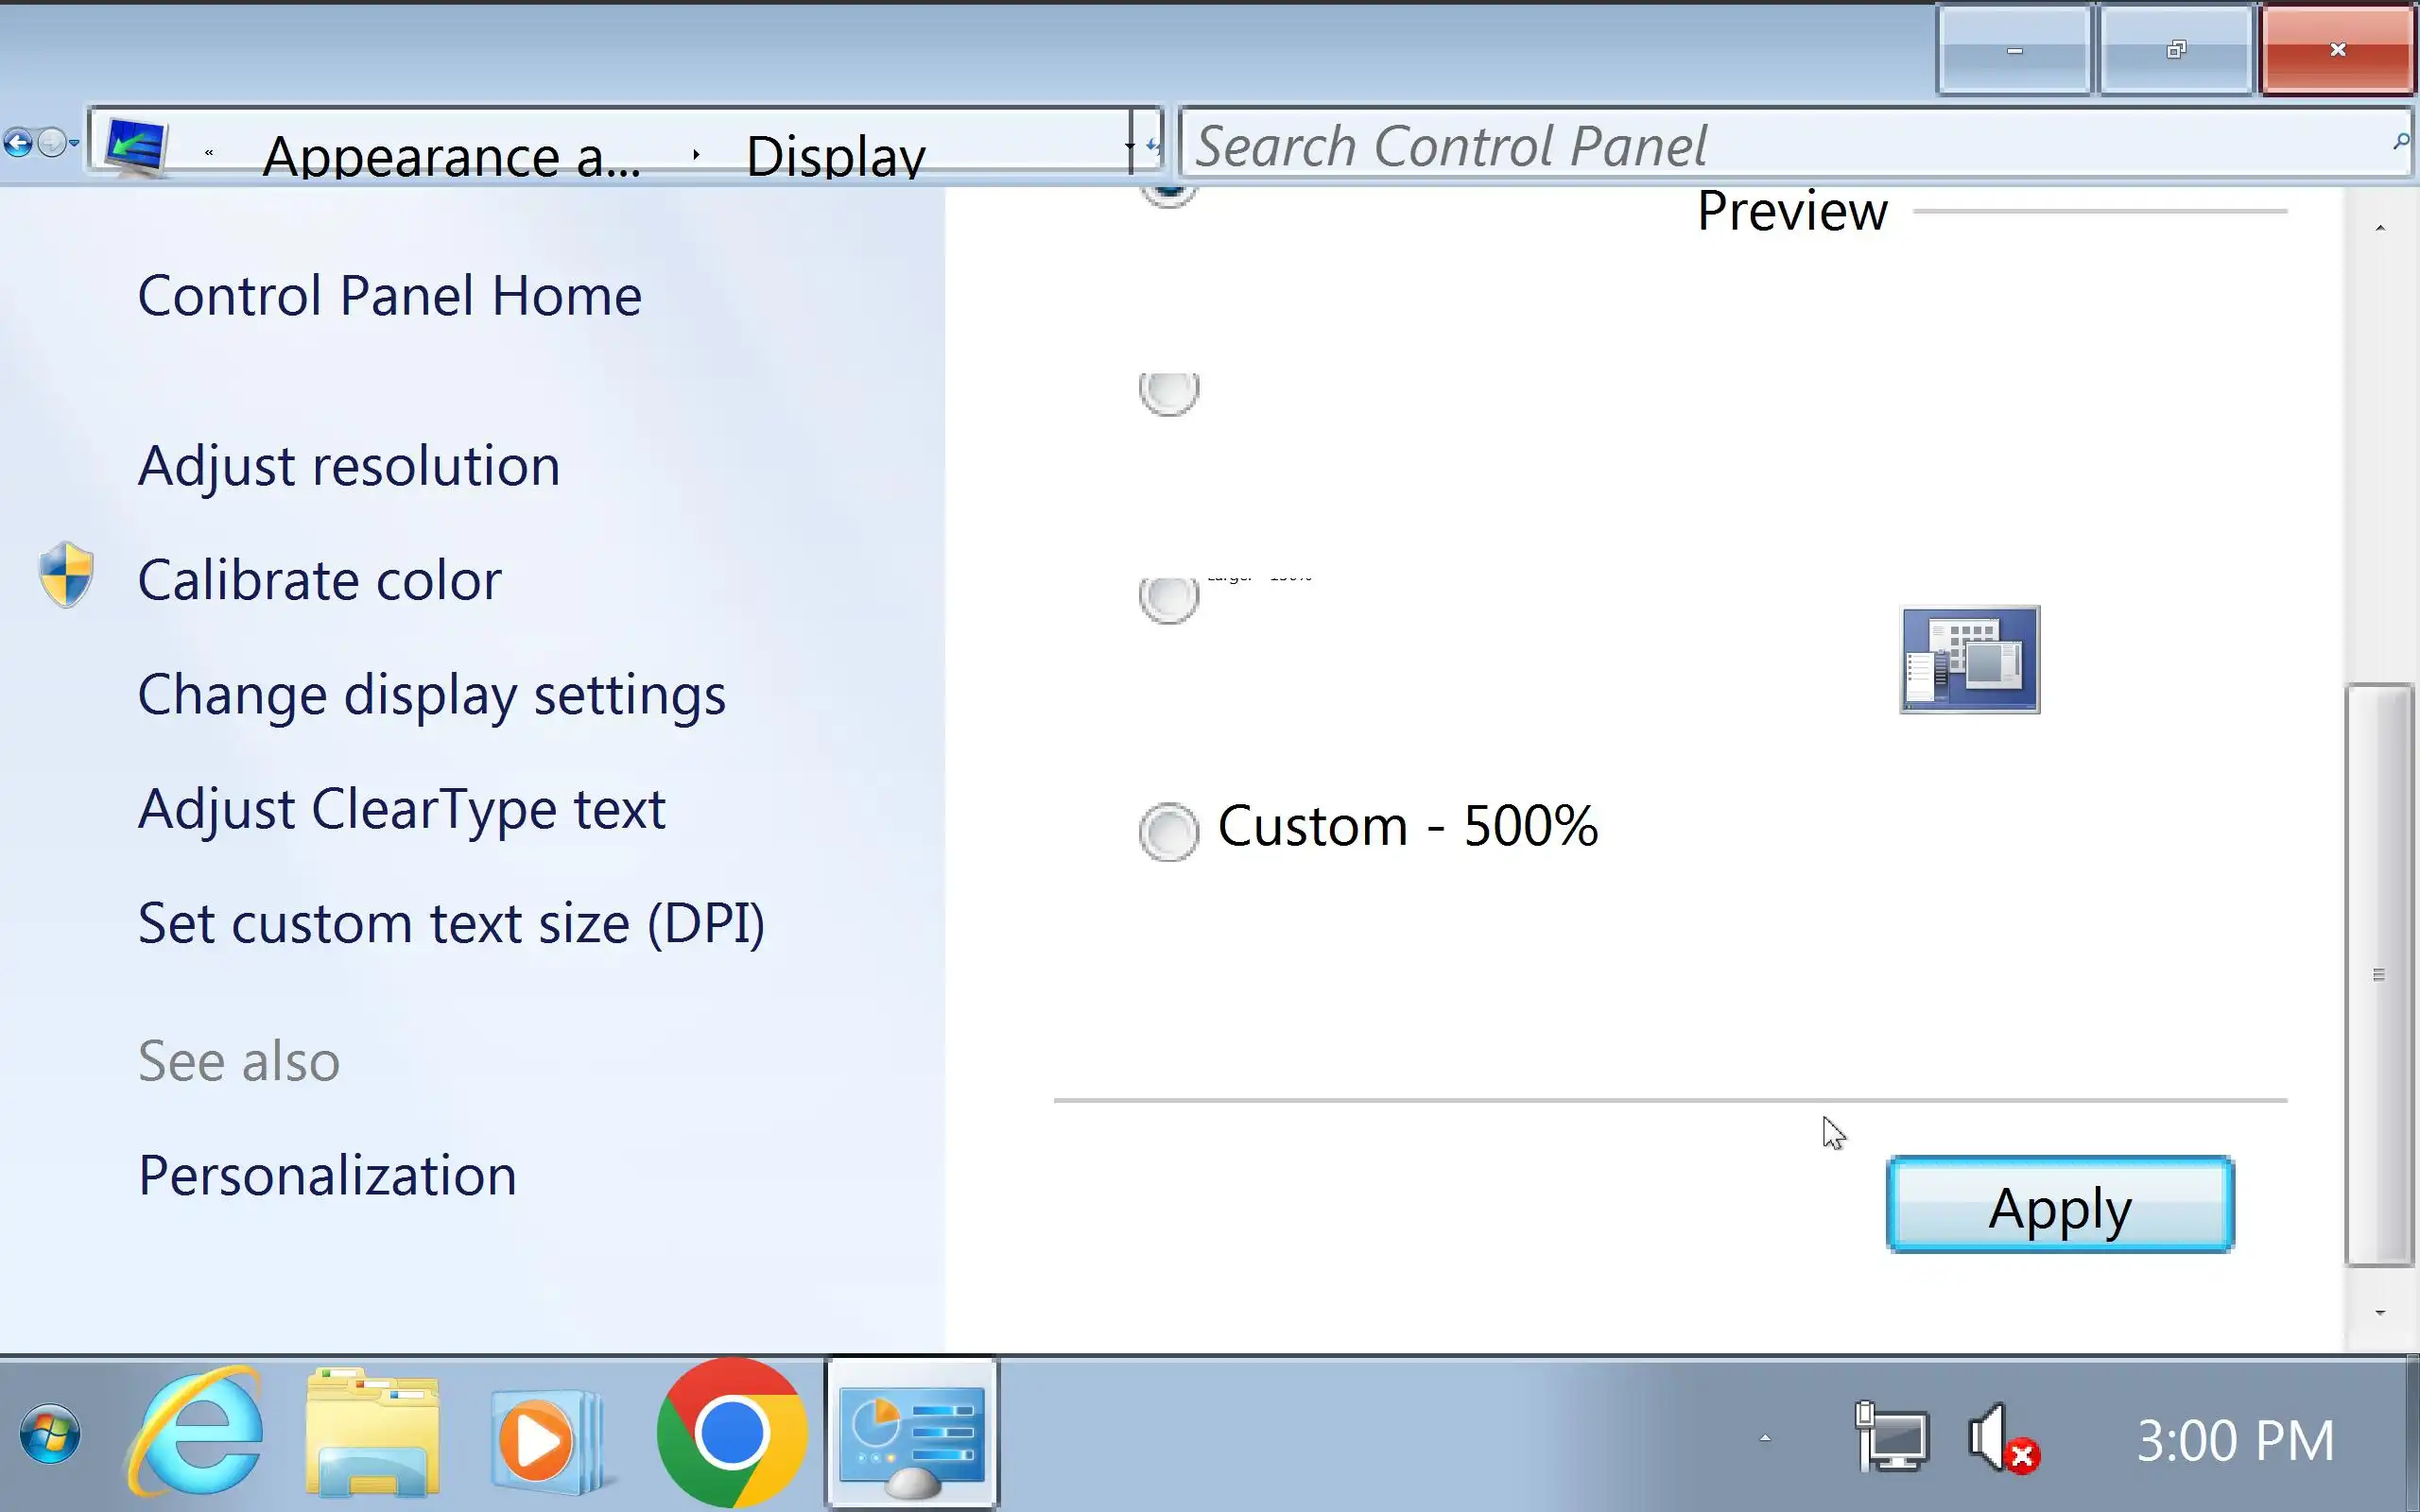Click the Display icon in address bar
Image resolution: width=2420 pixels, height=1512 pixels.
tap(136, 146)
